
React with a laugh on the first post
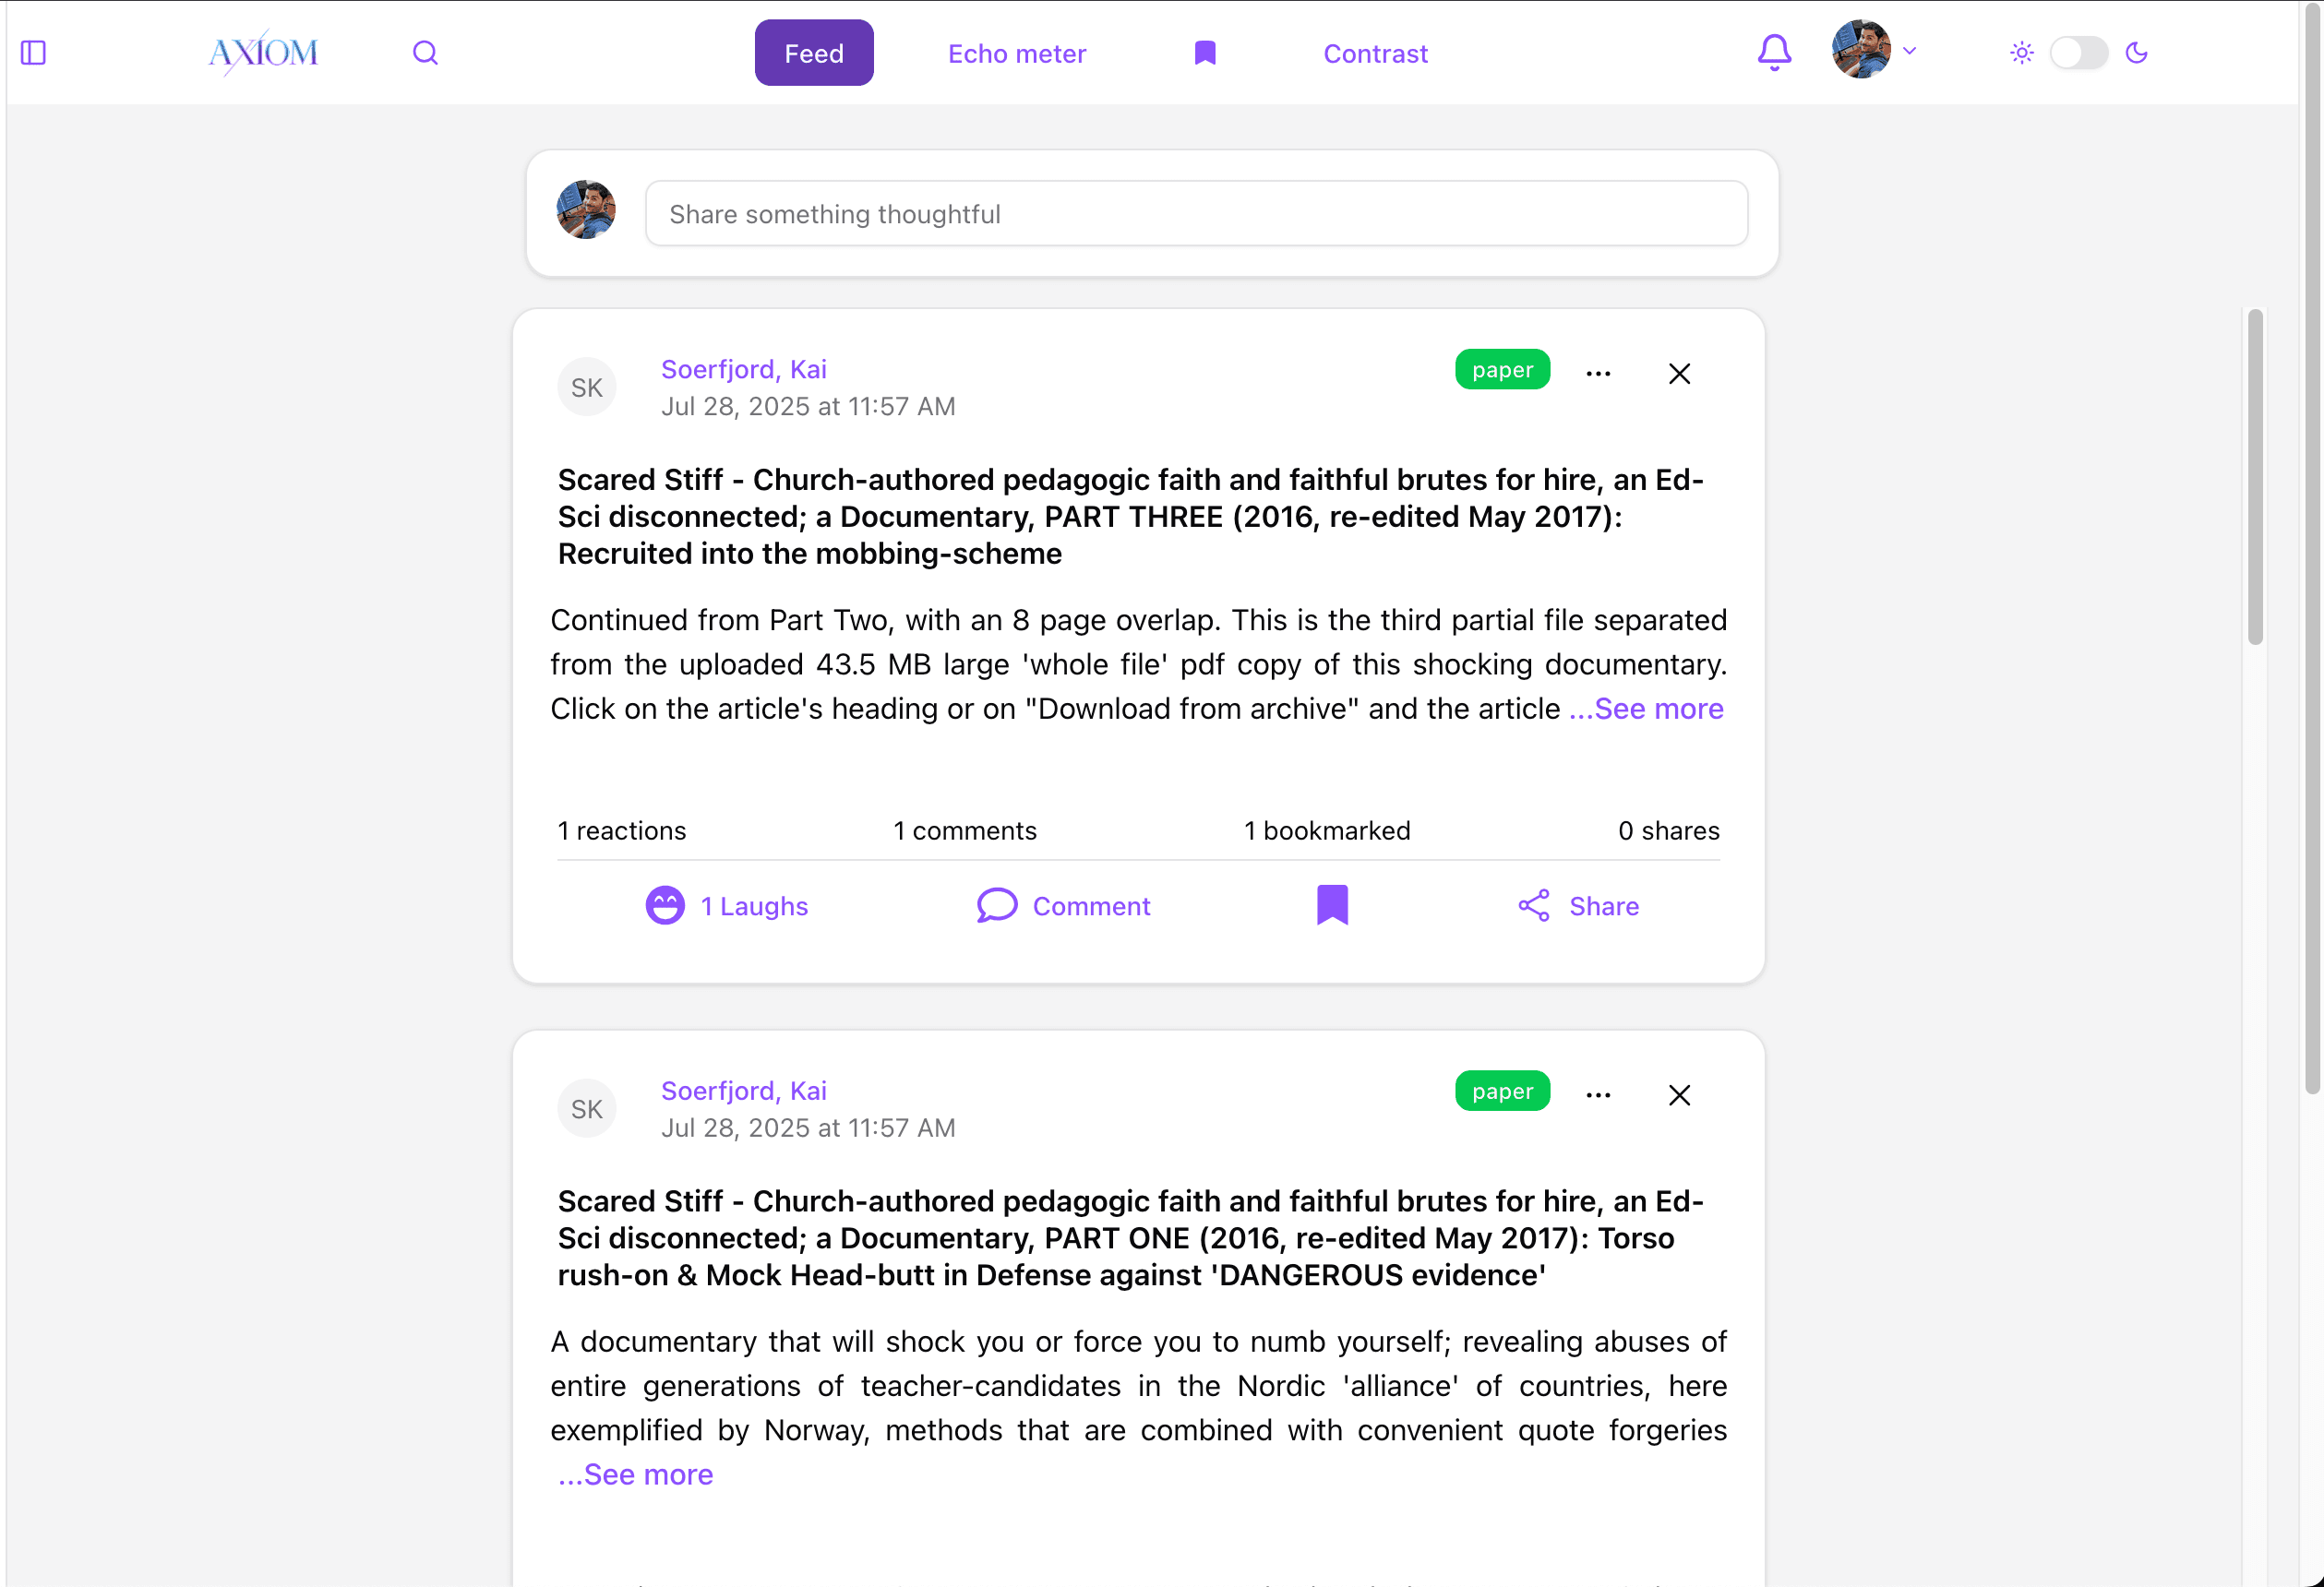click(x=727, y=905)
